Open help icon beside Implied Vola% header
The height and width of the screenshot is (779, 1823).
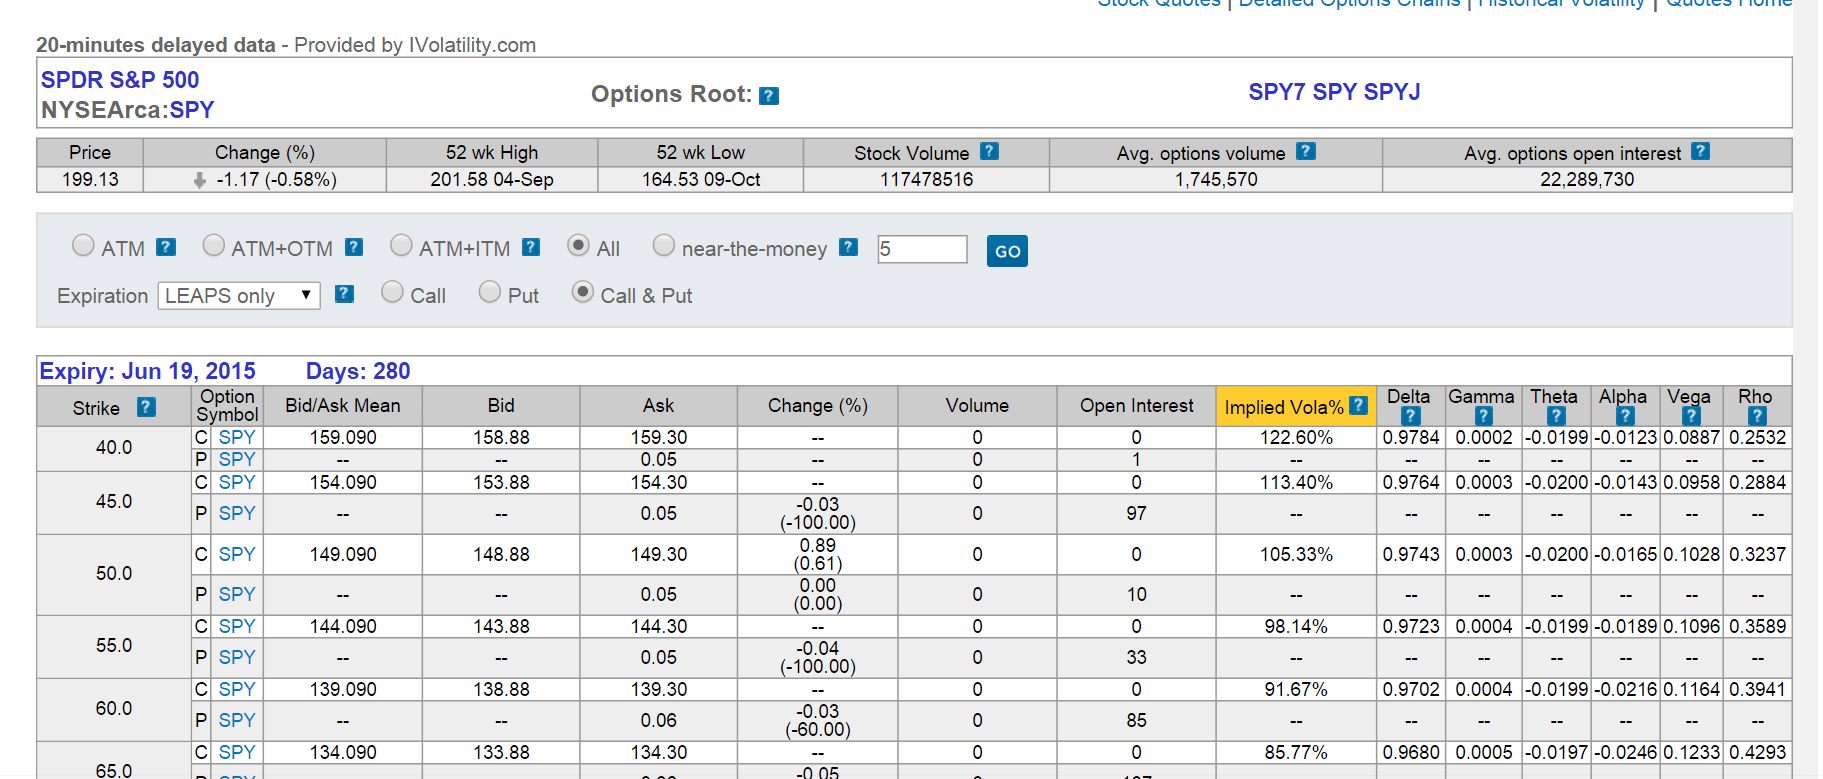tap(1358, 405)
